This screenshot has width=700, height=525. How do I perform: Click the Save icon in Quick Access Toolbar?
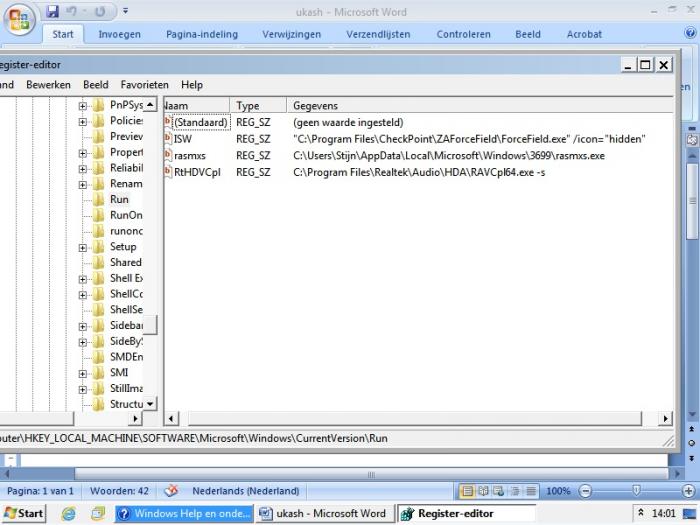(53, 12)
